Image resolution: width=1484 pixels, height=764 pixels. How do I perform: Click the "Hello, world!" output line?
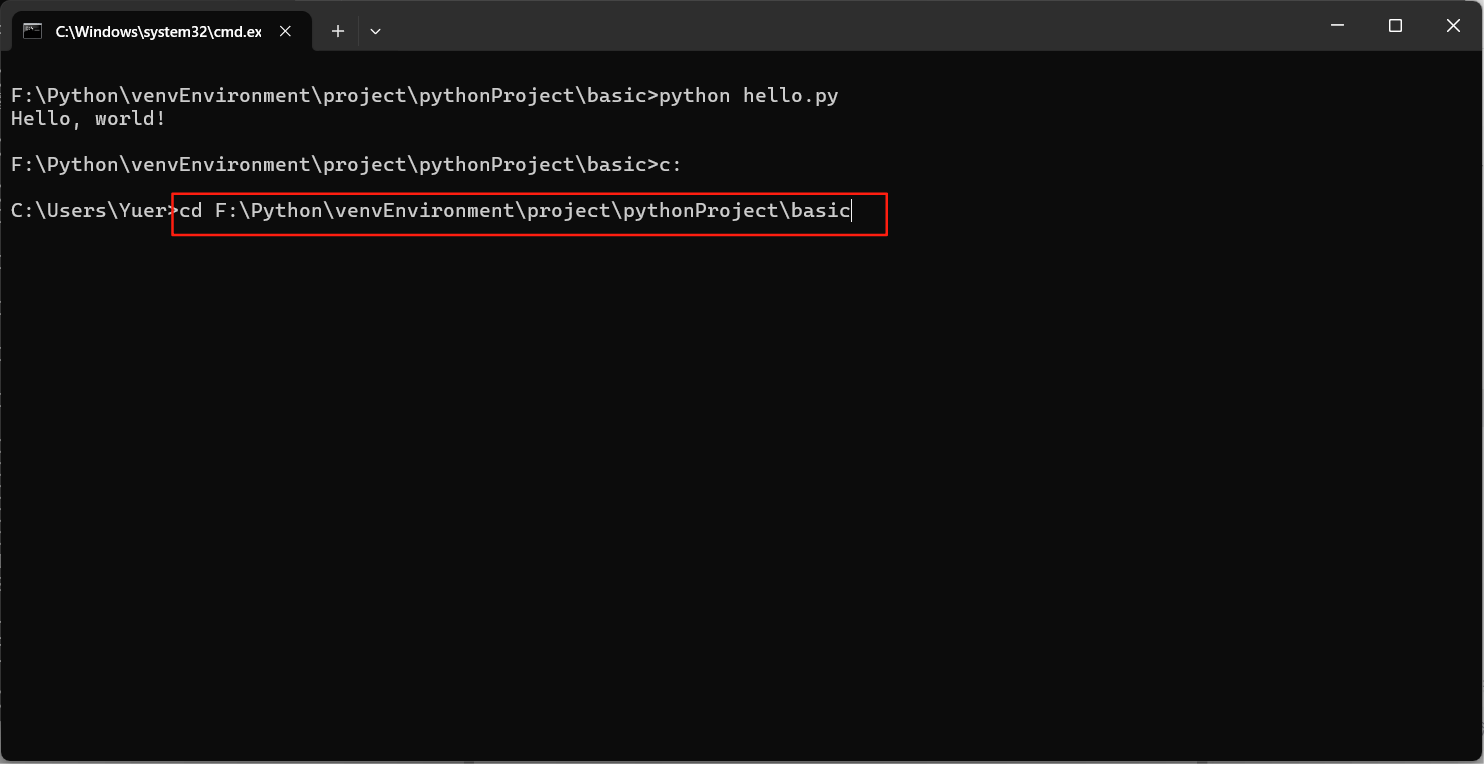[x=88, y=119]
